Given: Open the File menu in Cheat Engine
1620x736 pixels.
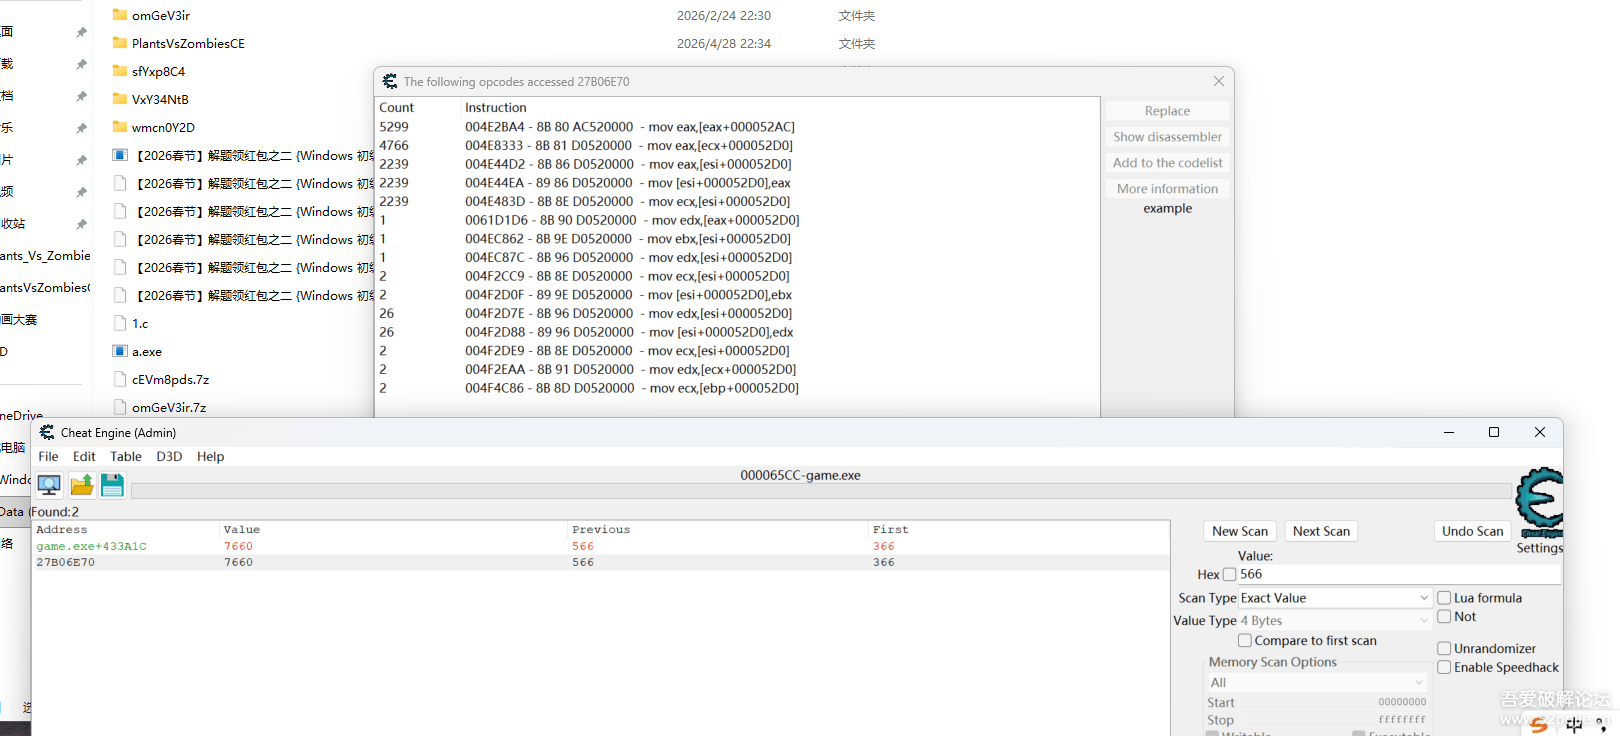Looking at the screenshot, I should (x=48, y=456).
